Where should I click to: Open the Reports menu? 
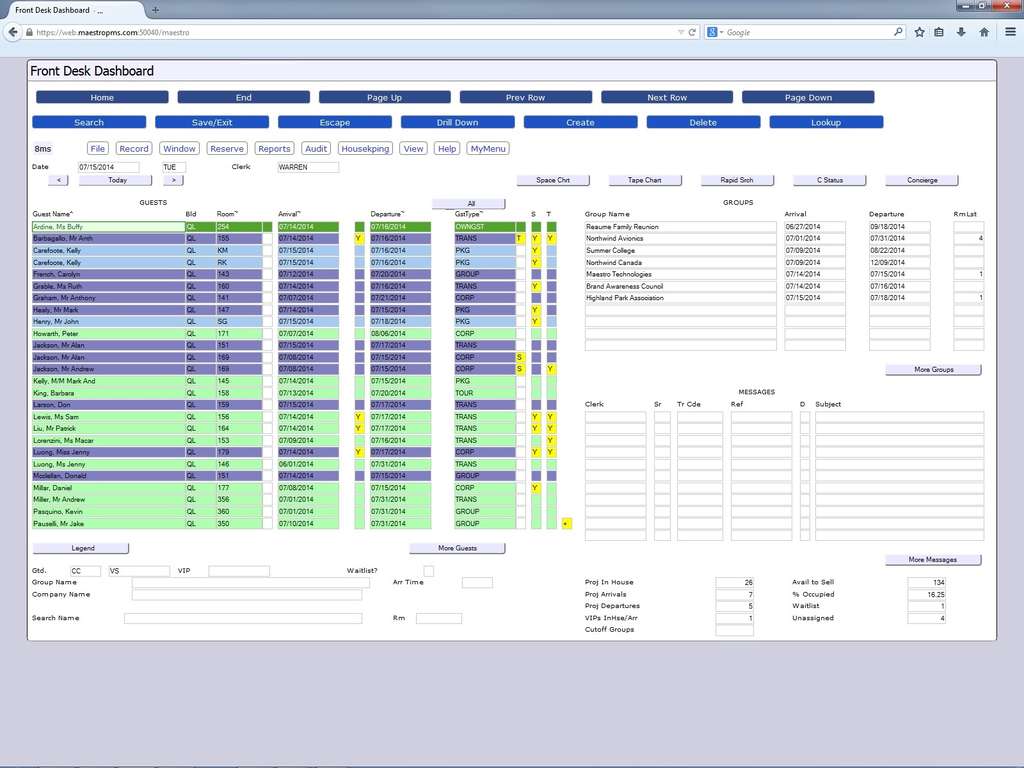(x=274, y=148)
